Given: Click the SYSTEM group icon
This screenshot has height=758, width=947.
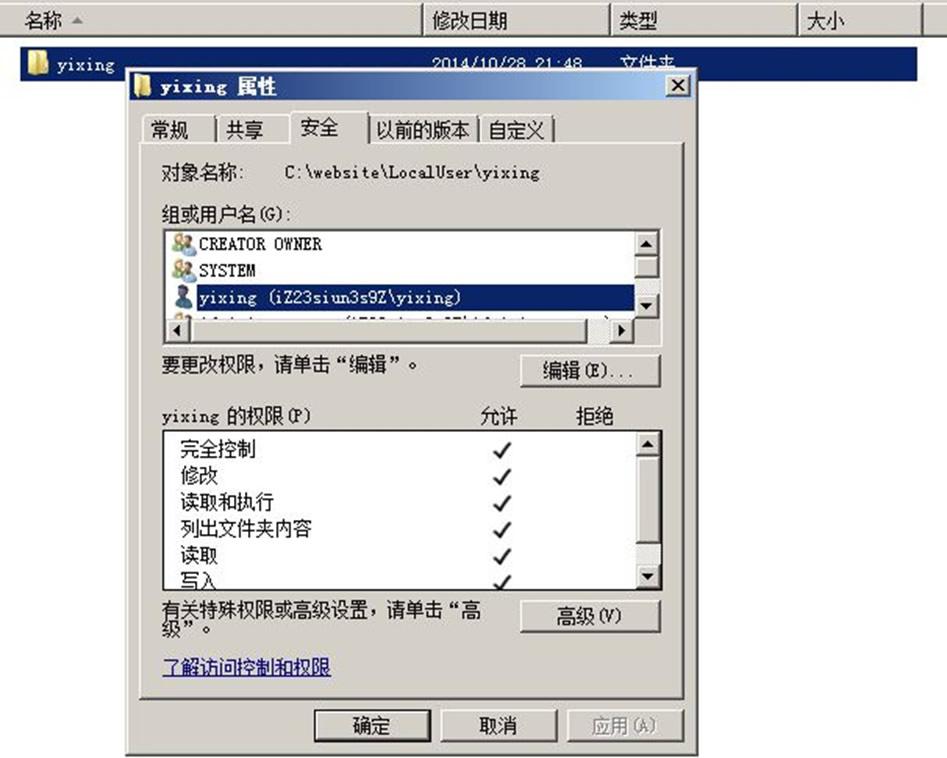Looking at the screenshot, I should click(183, 270).
